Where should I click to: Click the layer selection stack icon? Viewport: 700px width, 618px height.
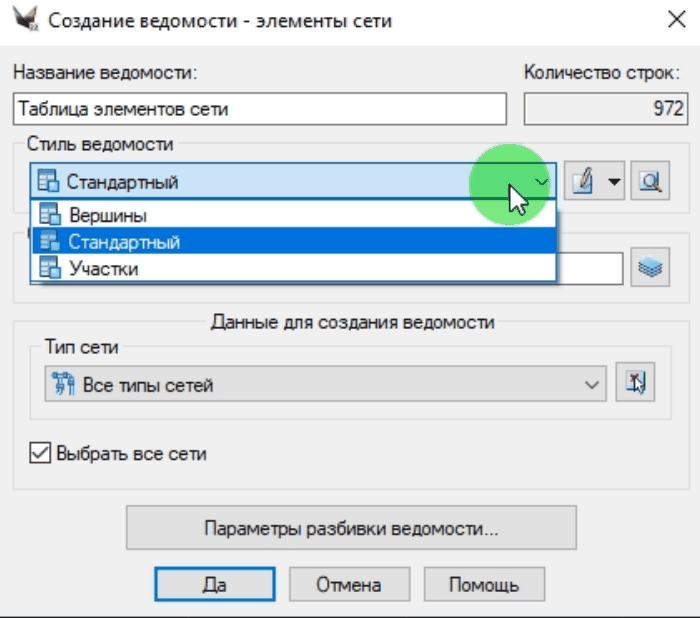tap(650, 267)
